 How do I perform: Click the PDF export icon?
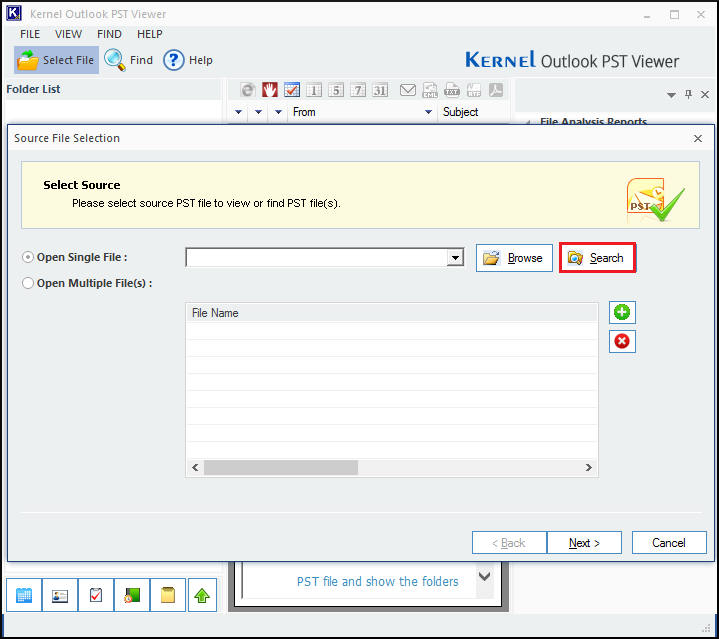tap(496, 90)
